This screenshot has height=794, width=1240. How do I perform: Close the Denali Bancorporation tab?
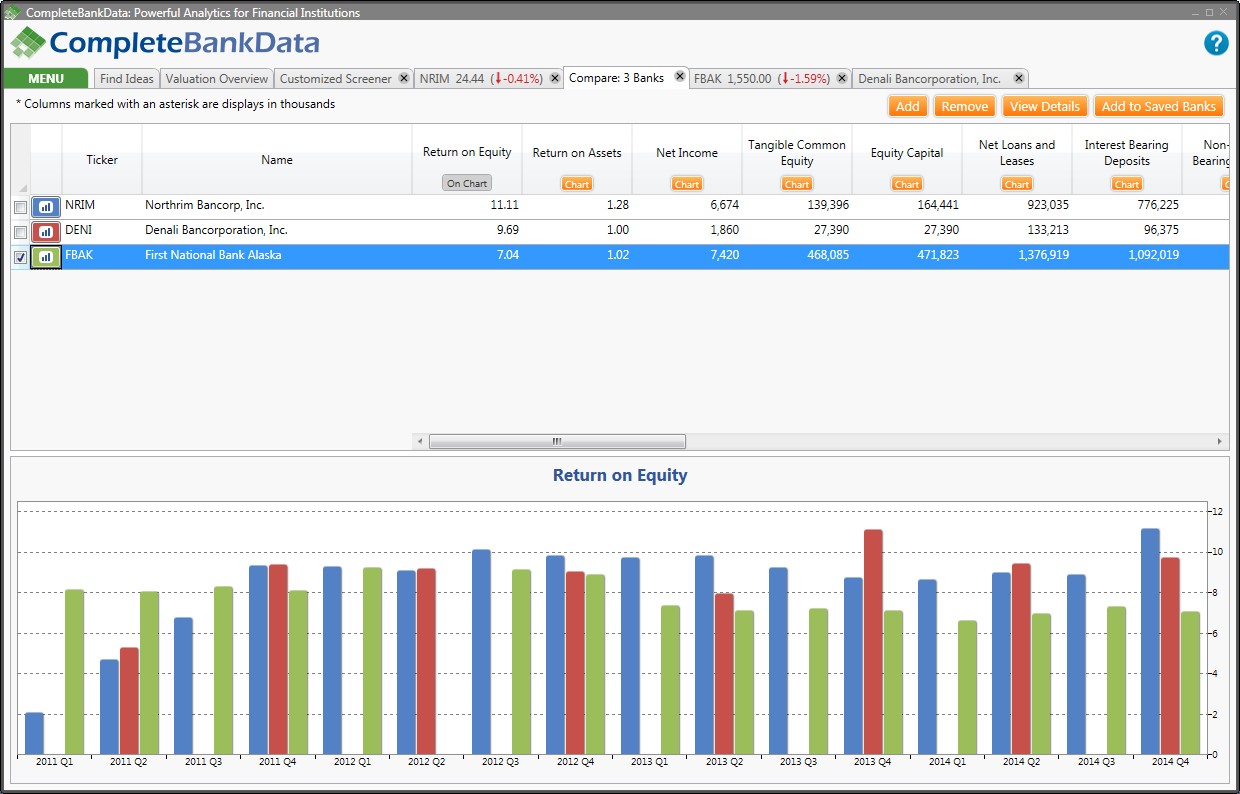coord(1018,78)
